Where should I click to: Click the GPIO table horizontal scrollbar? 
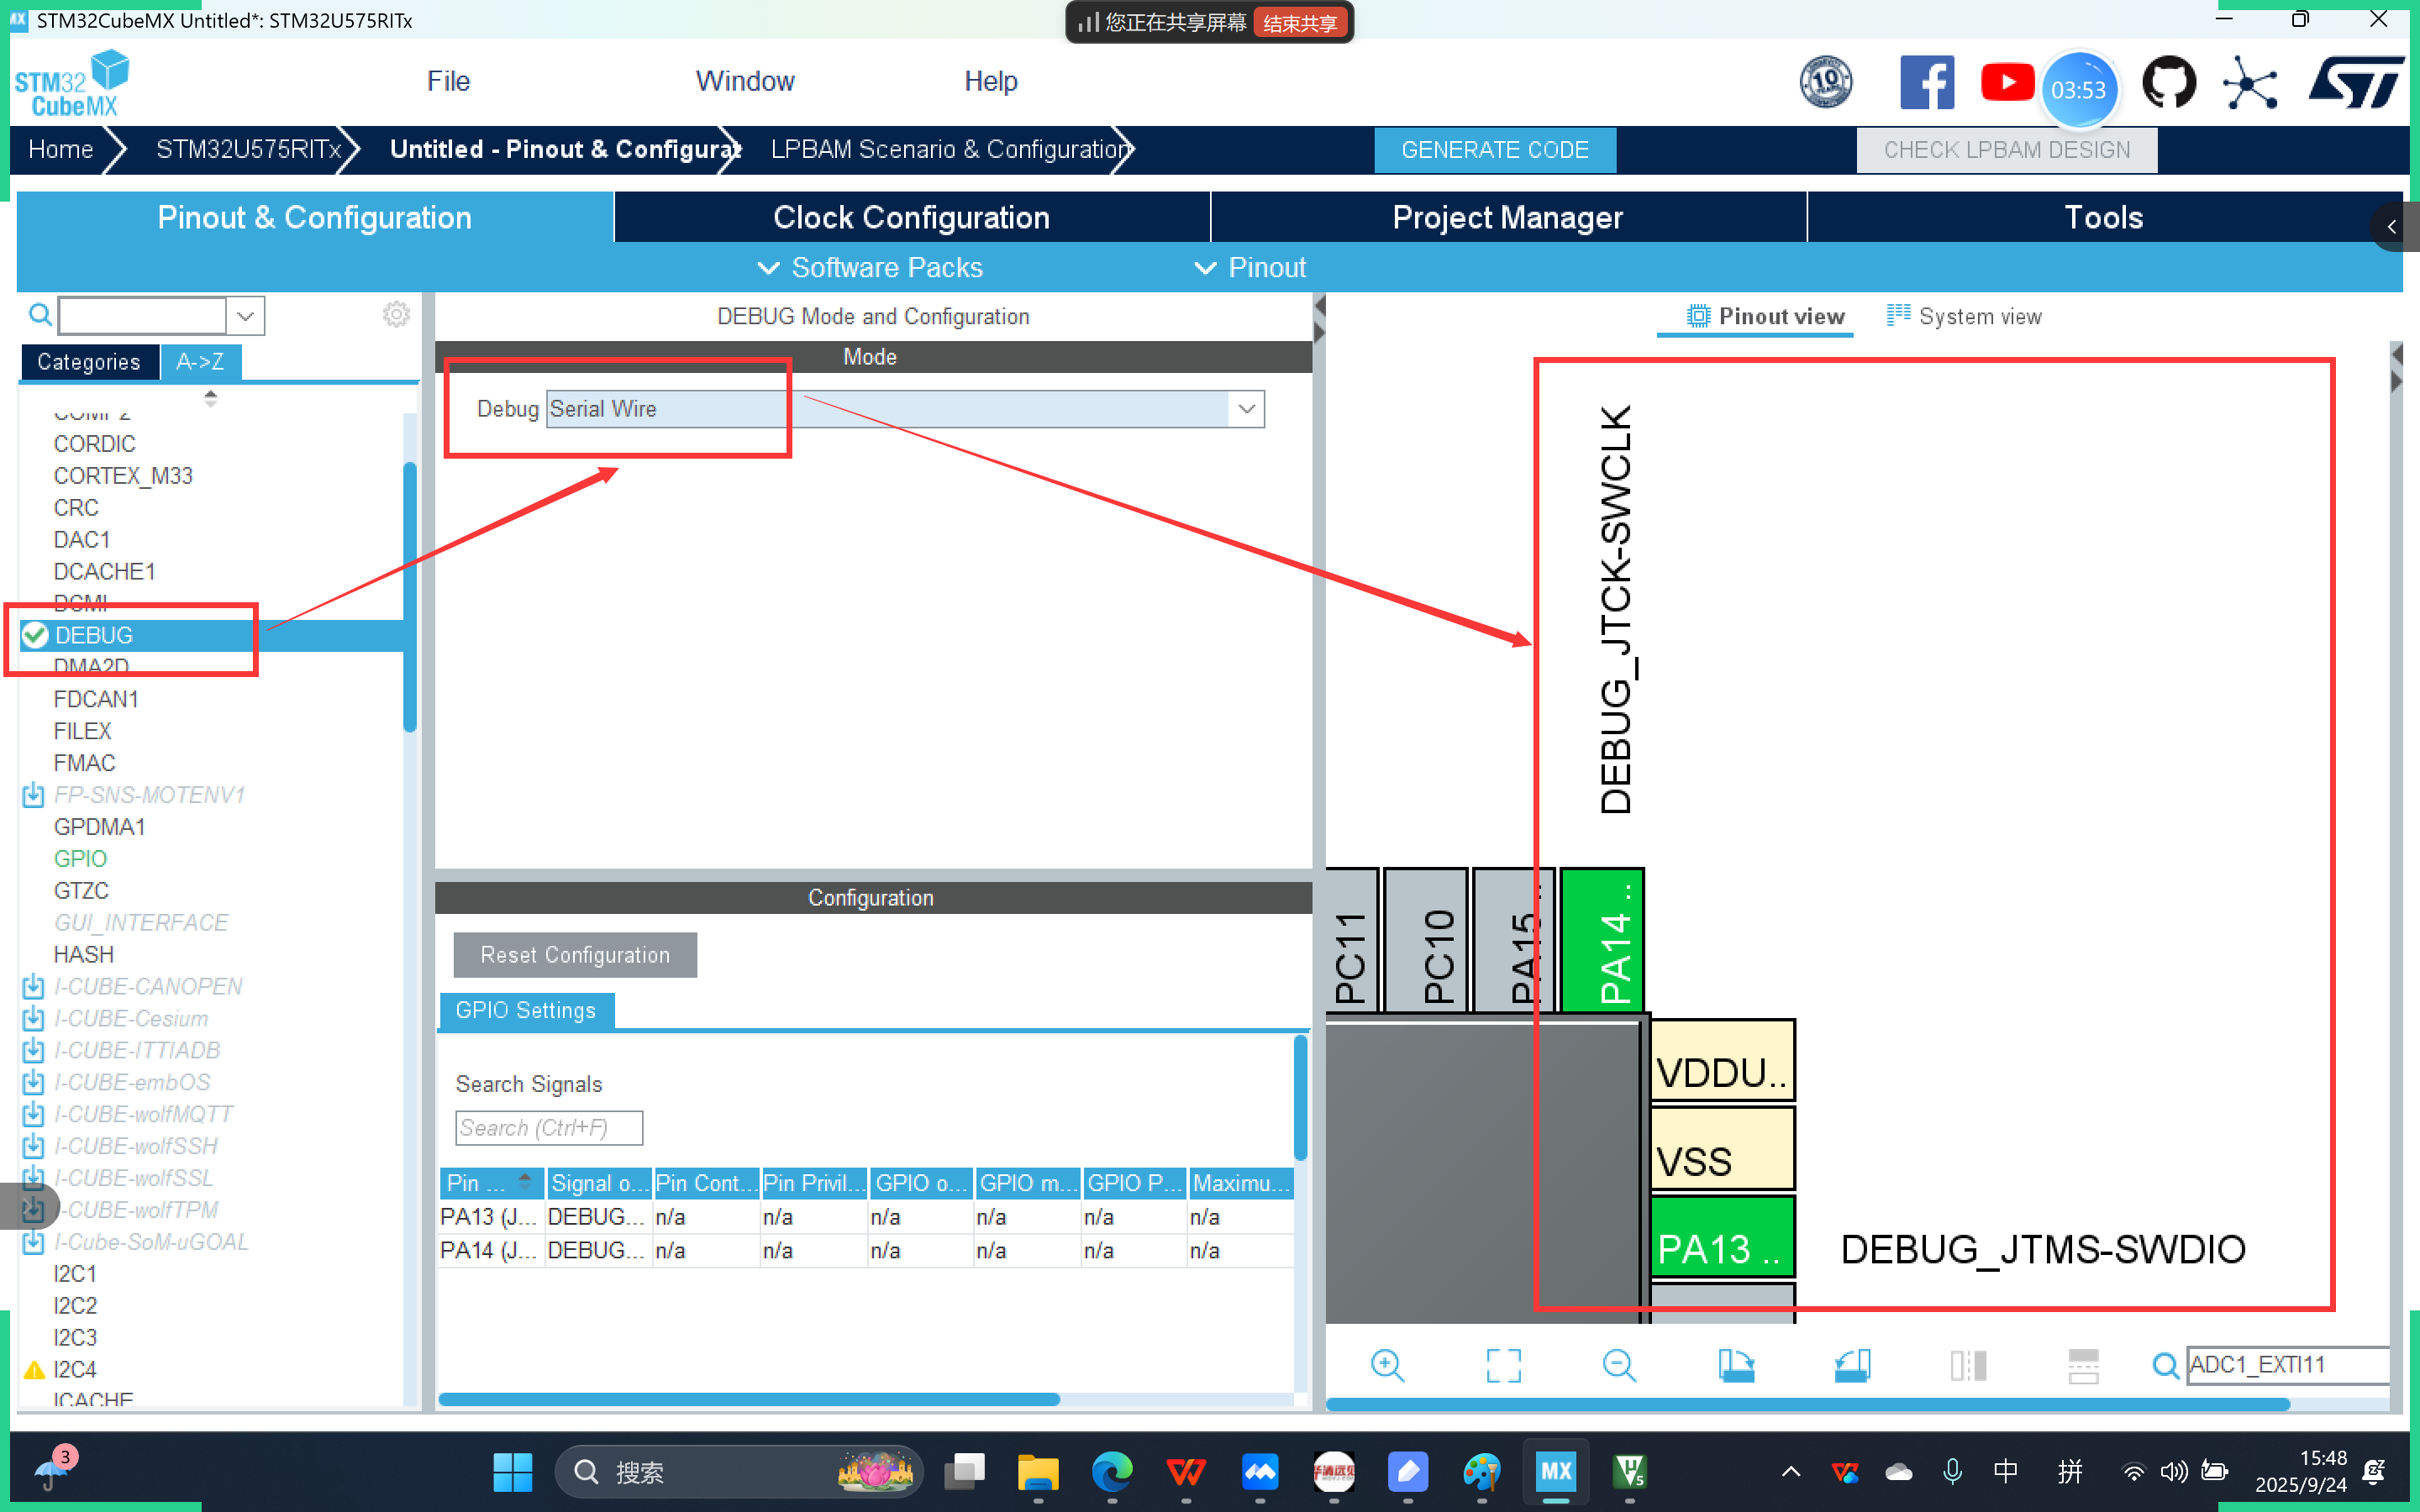749,1399
